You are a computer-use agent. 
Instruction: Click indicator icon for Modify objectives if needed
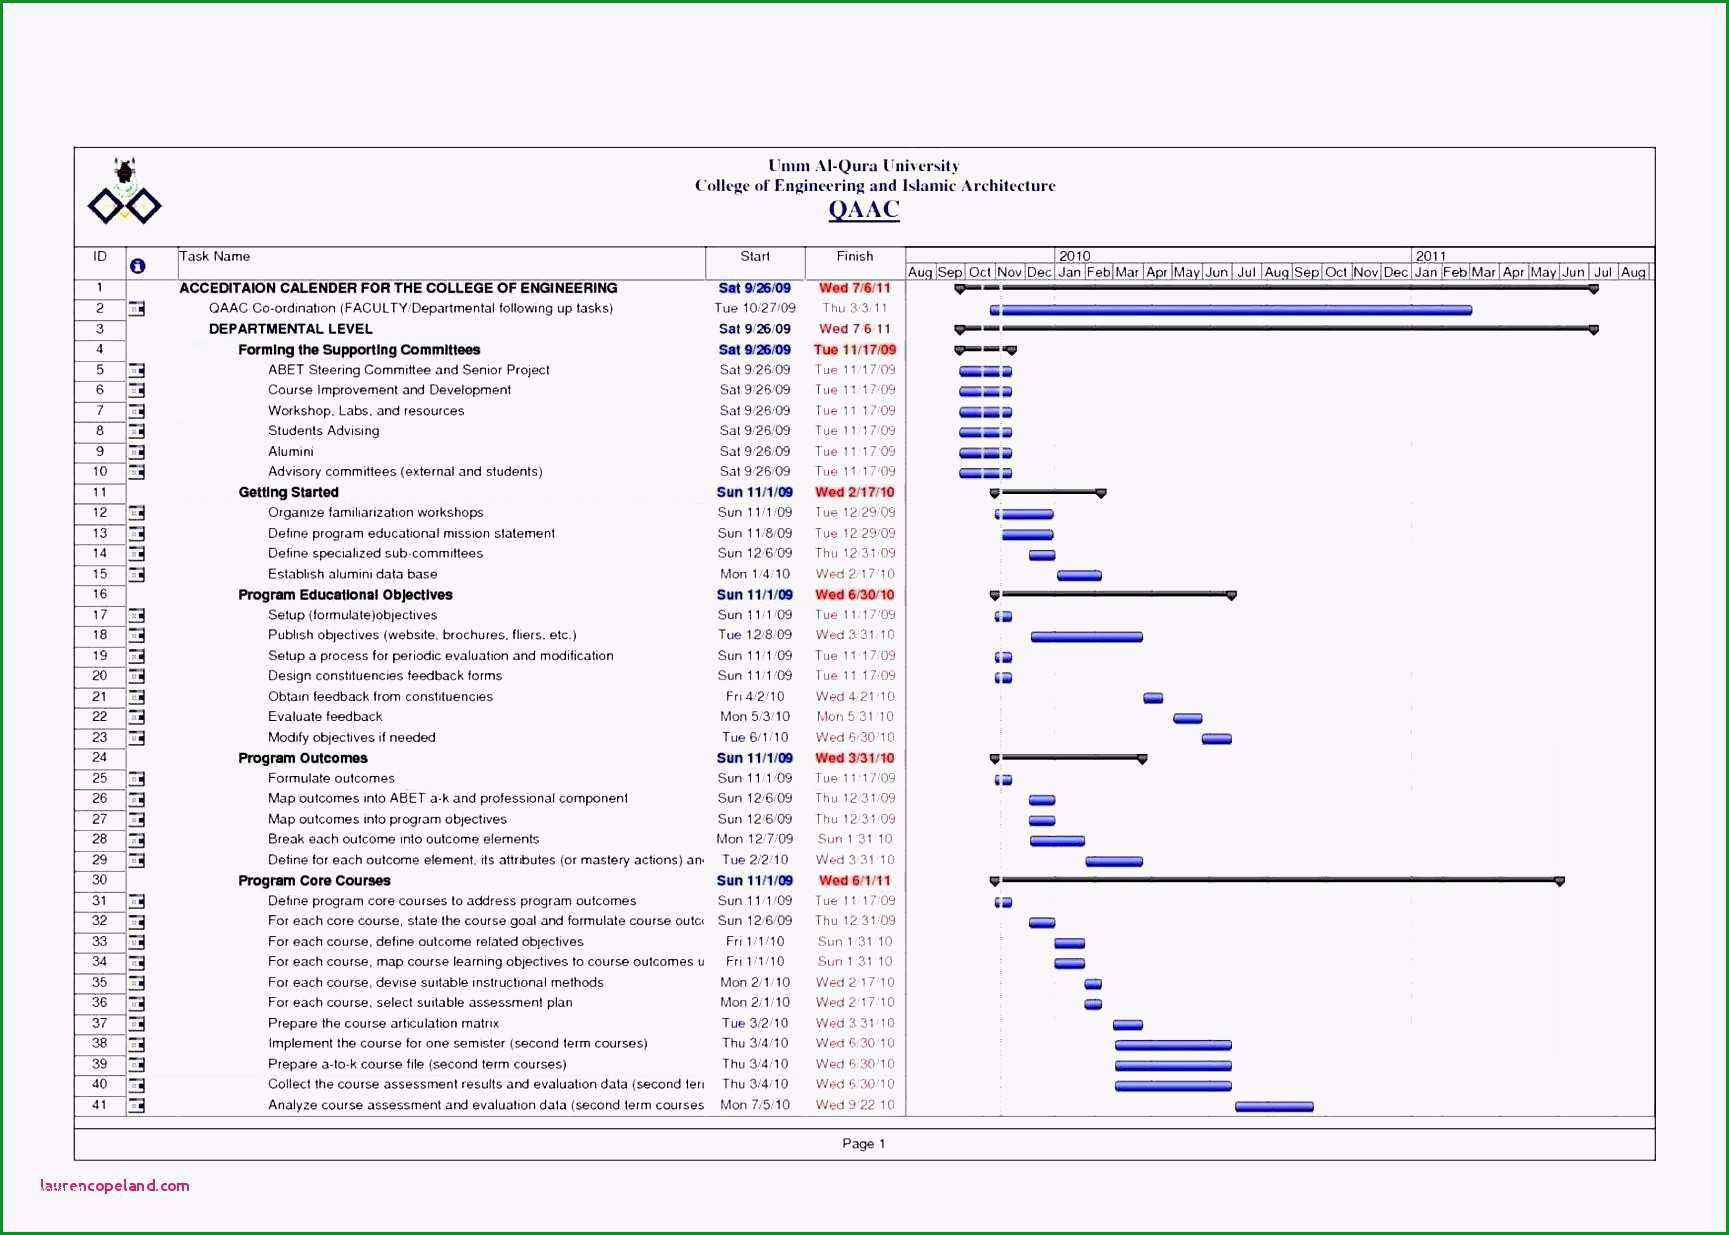pos(136,738)
